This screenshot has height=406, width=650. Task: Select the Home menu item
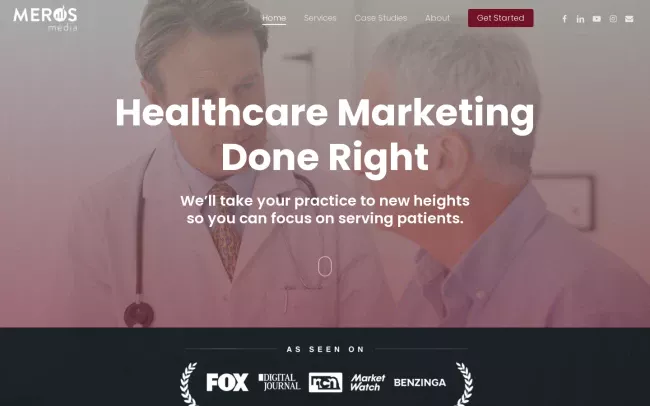pyautogui.click(x=274, y=18)
